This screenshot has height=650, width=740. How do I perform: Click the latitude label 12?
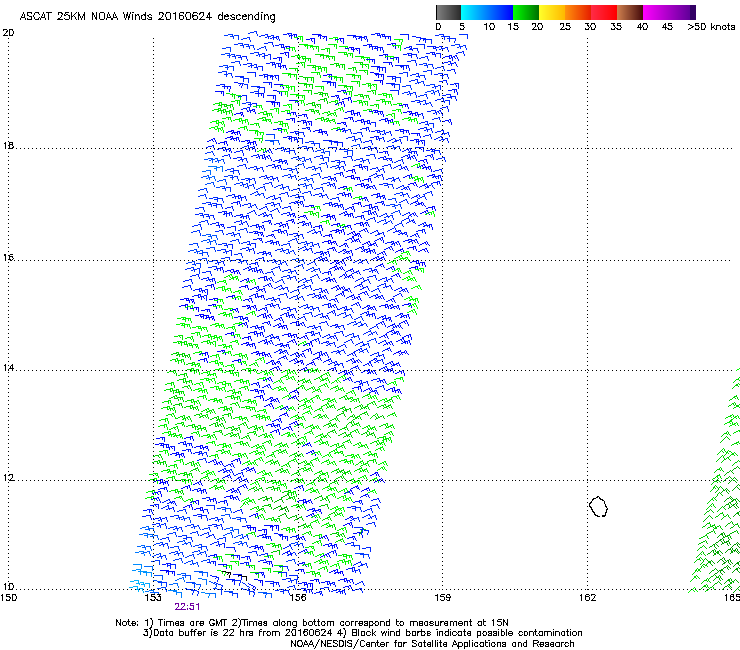click(8, 478)
